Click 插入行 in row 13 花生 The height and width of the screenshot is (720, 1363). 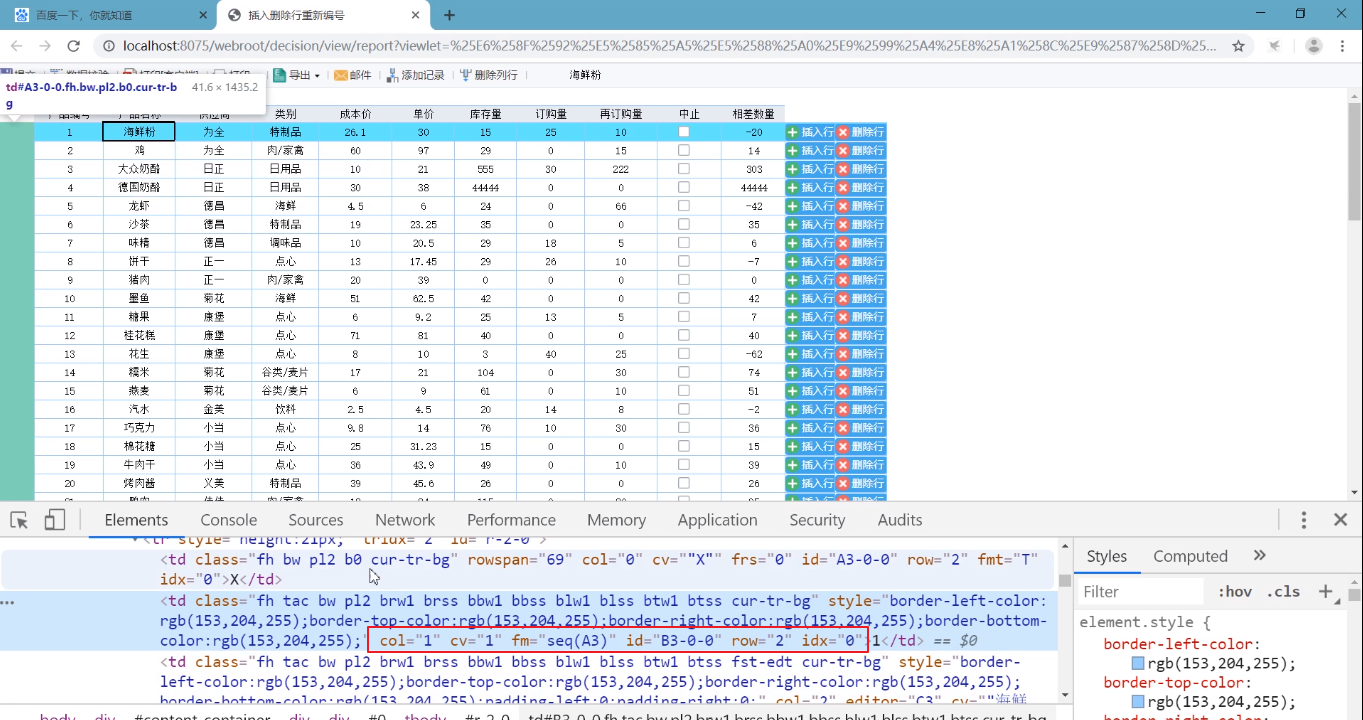click(x=810, y=354)
